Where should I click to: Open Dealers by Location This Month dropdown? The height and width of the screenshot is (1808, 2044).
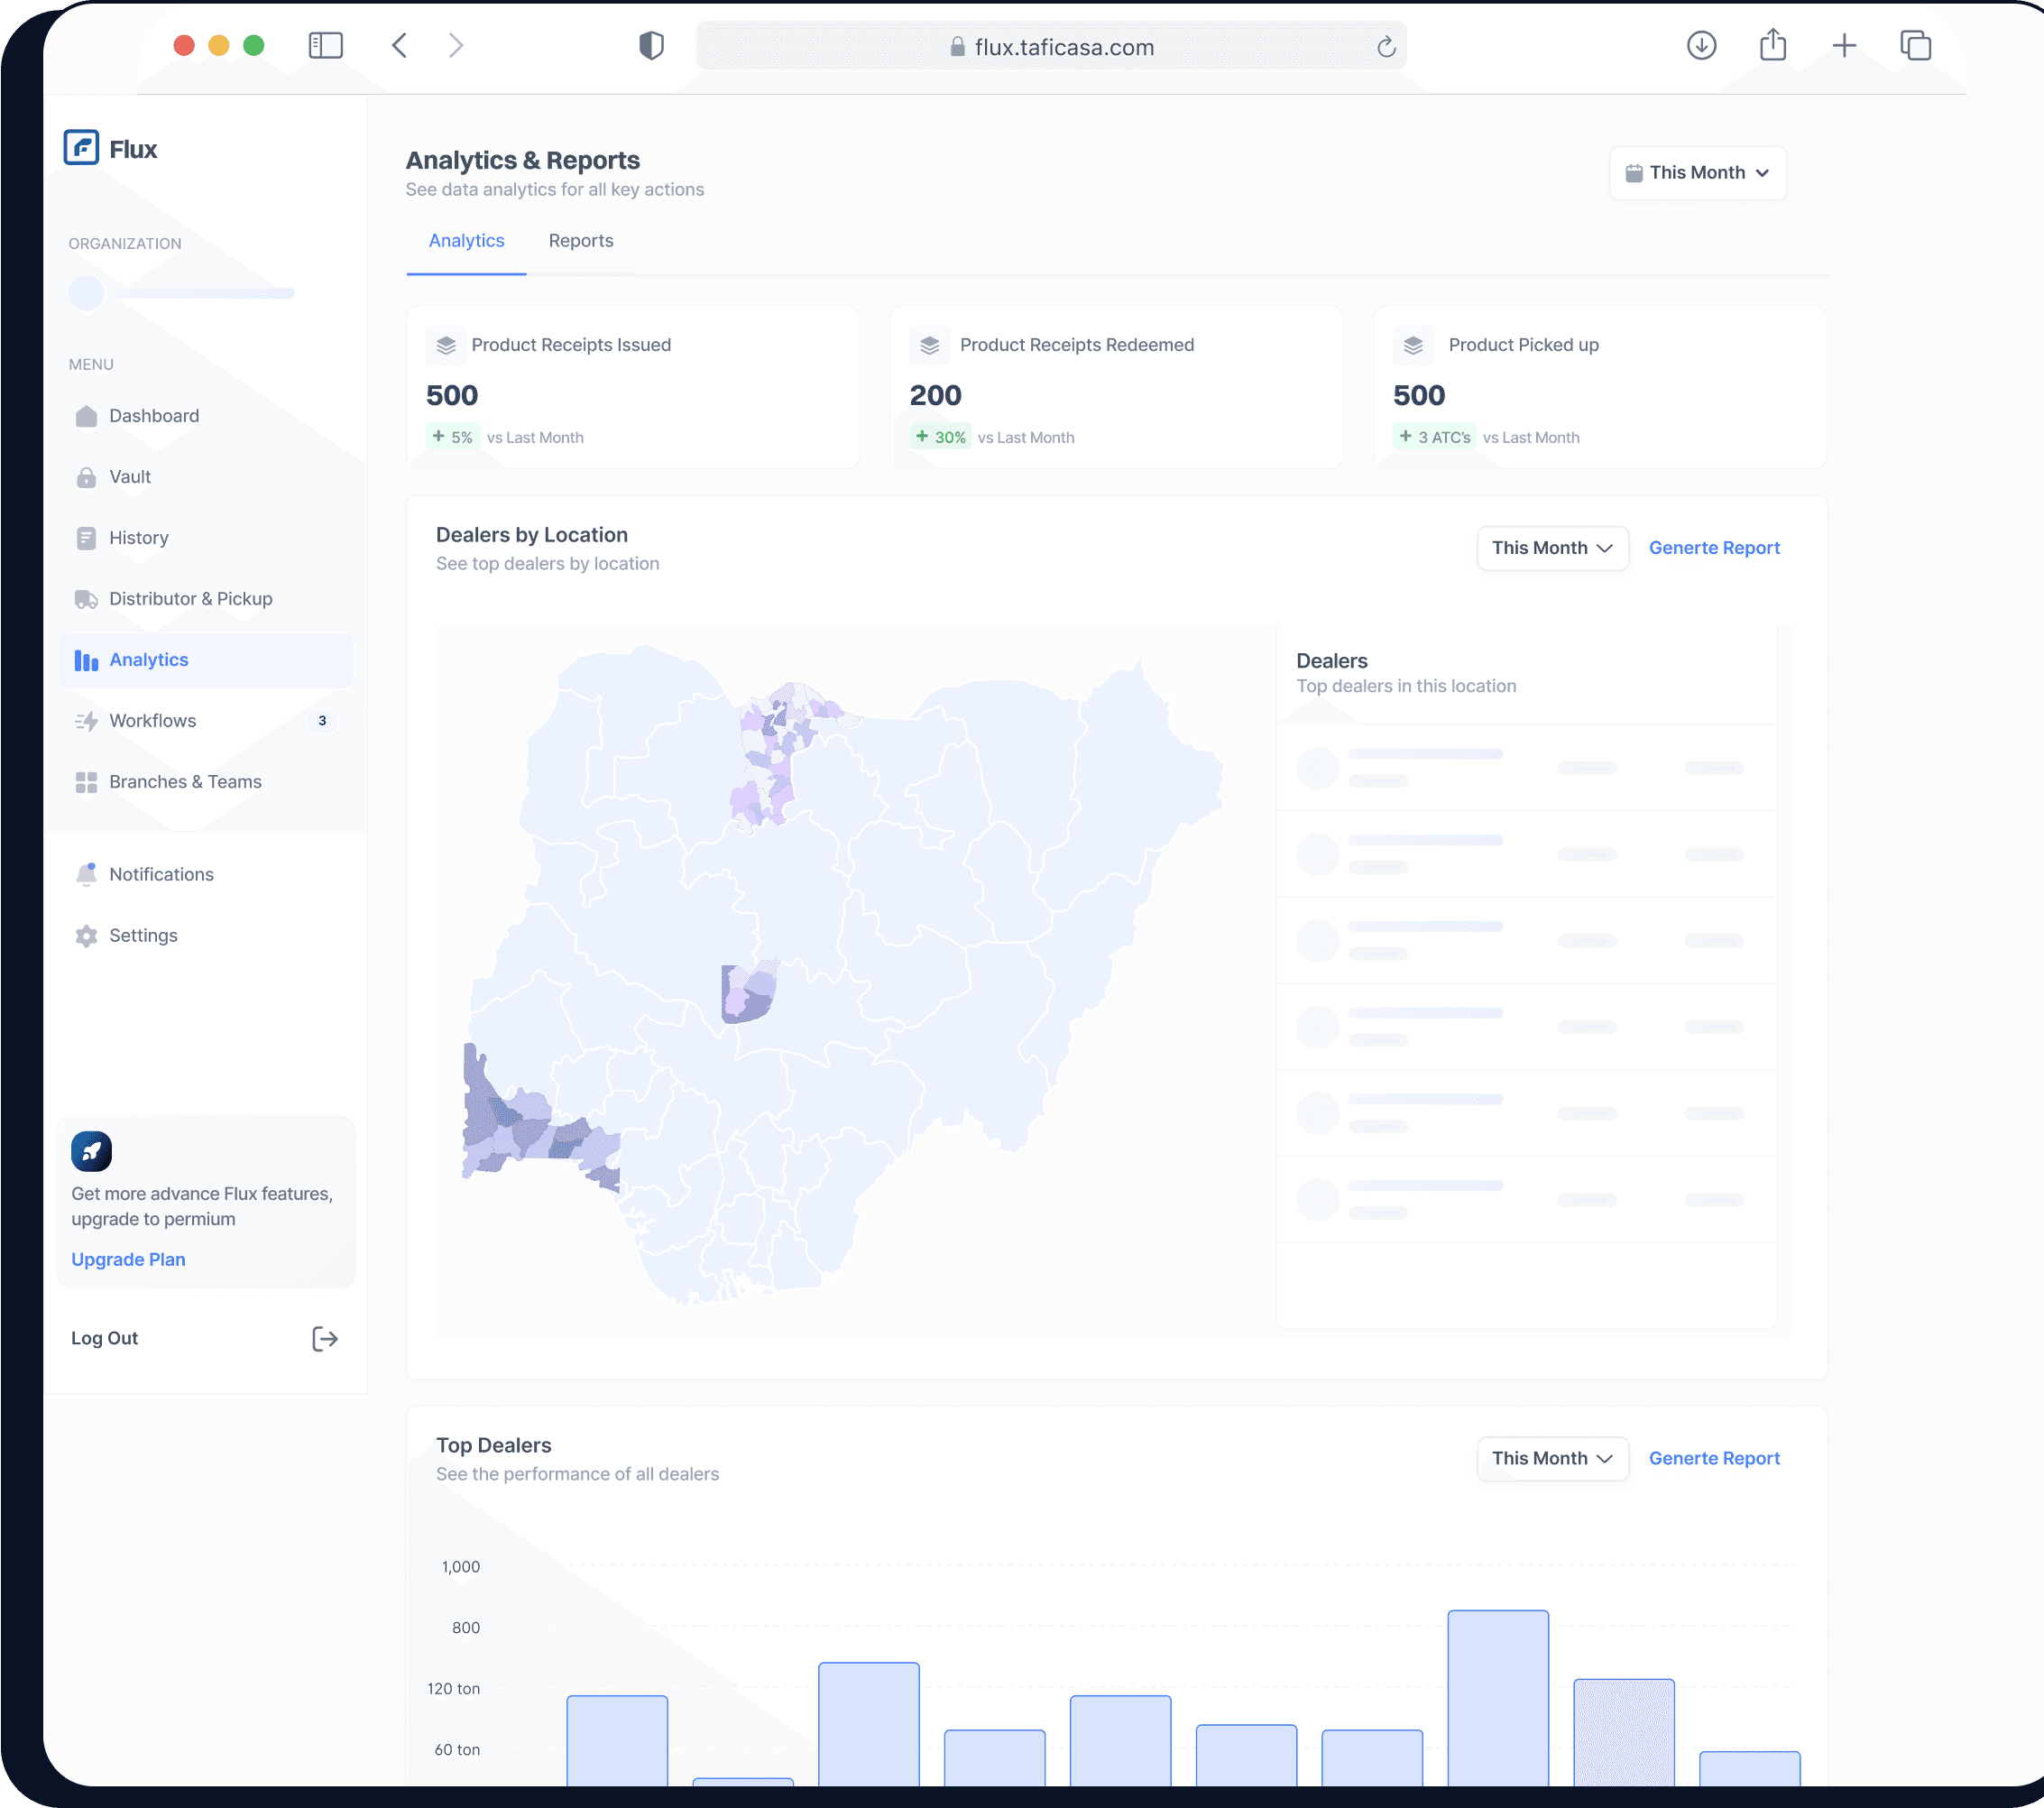pyautogui.click(x=1552, y=548)
